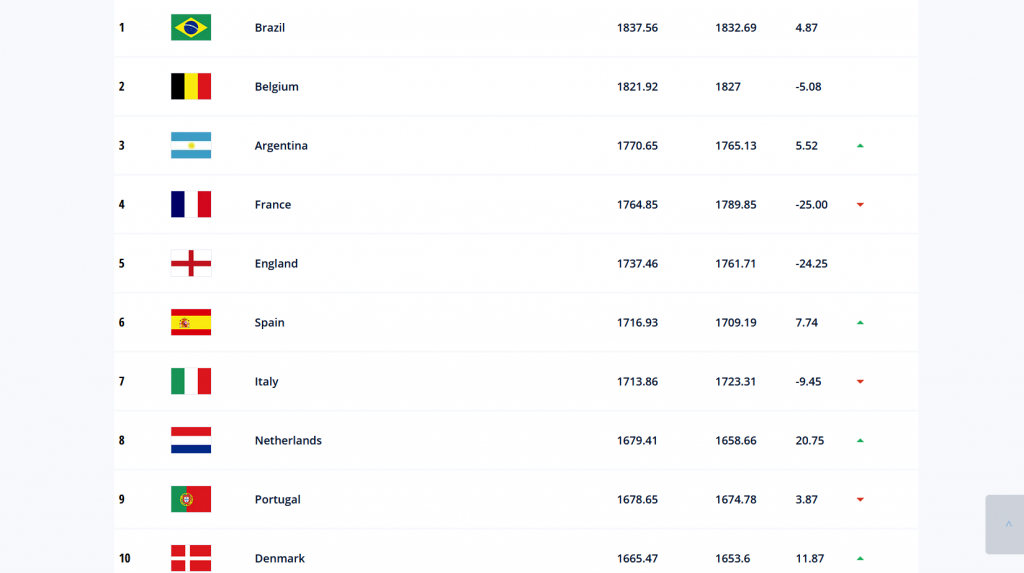1024x573 pixels.
Task: Click Spain's green rank-up arrow
Action: (860, 323)
